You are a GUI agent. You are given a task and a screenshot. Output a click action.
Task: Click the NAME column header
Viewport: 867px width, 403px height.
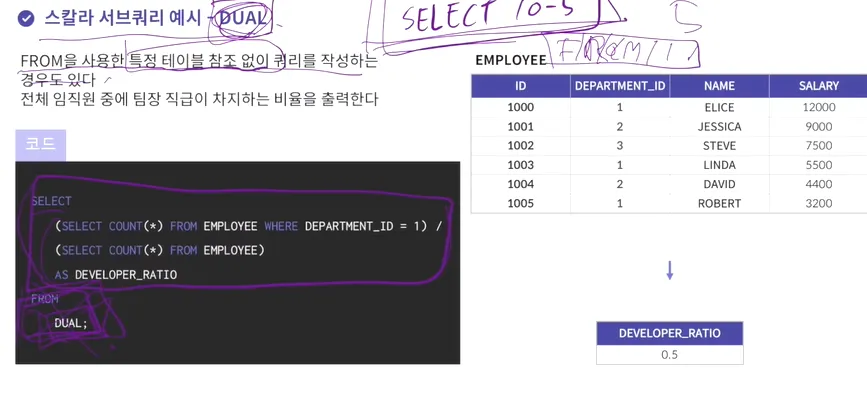719,86
